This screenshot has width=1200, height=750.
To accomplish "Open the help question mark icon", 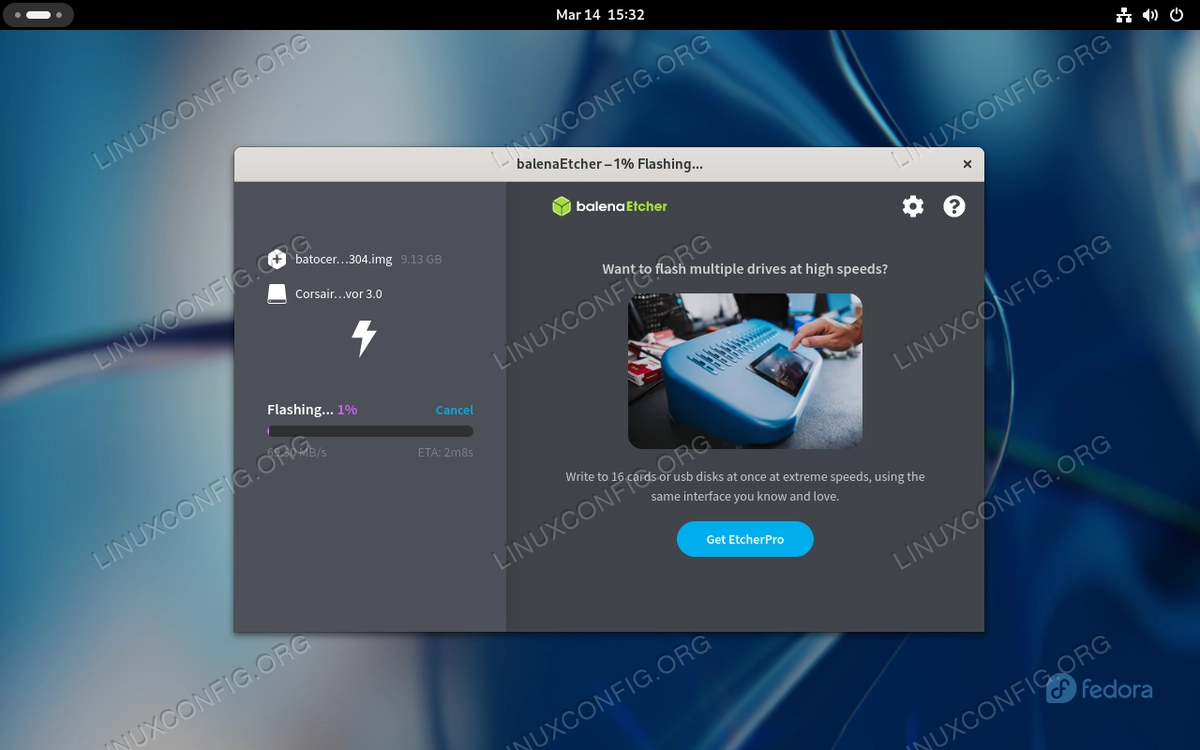I will [954, 206].
